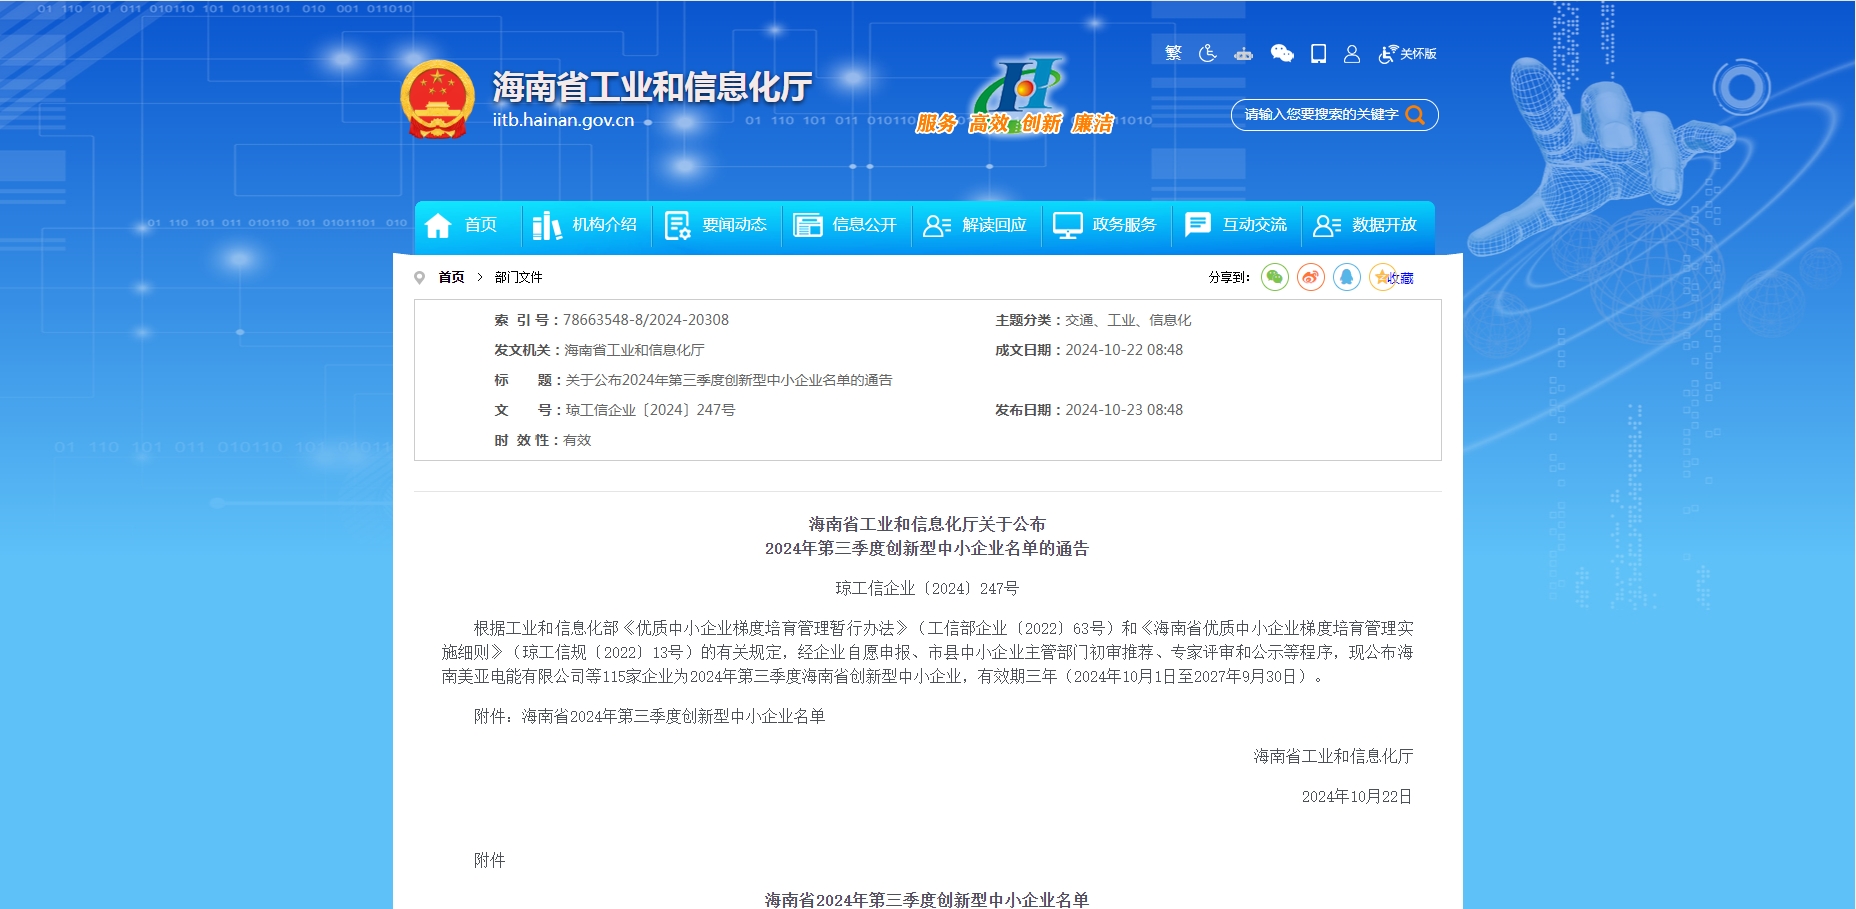Focus the keyword search input field

[x=1320, y=115]
